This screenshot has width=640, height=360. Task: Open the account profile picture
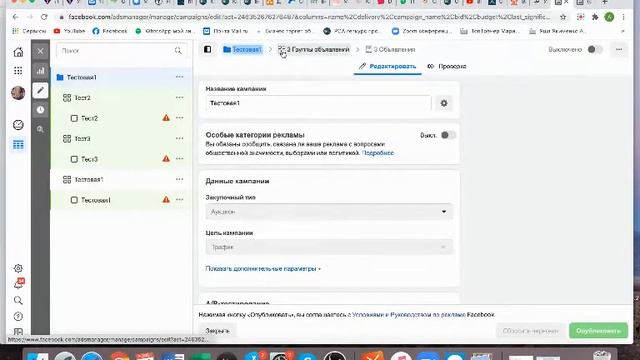pyautogui.click(x=18, y=93)
